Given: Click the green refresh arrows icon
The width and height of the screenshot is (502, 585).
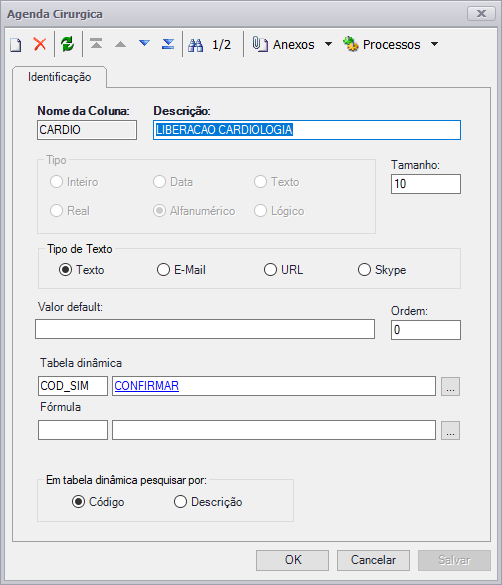Looking at the screenshot, I should (x=68, y=44).
